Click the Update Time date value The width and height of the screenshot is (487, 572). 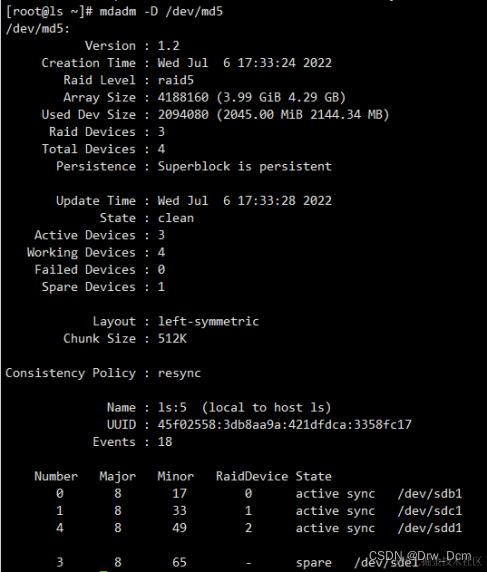coord(245,201)
